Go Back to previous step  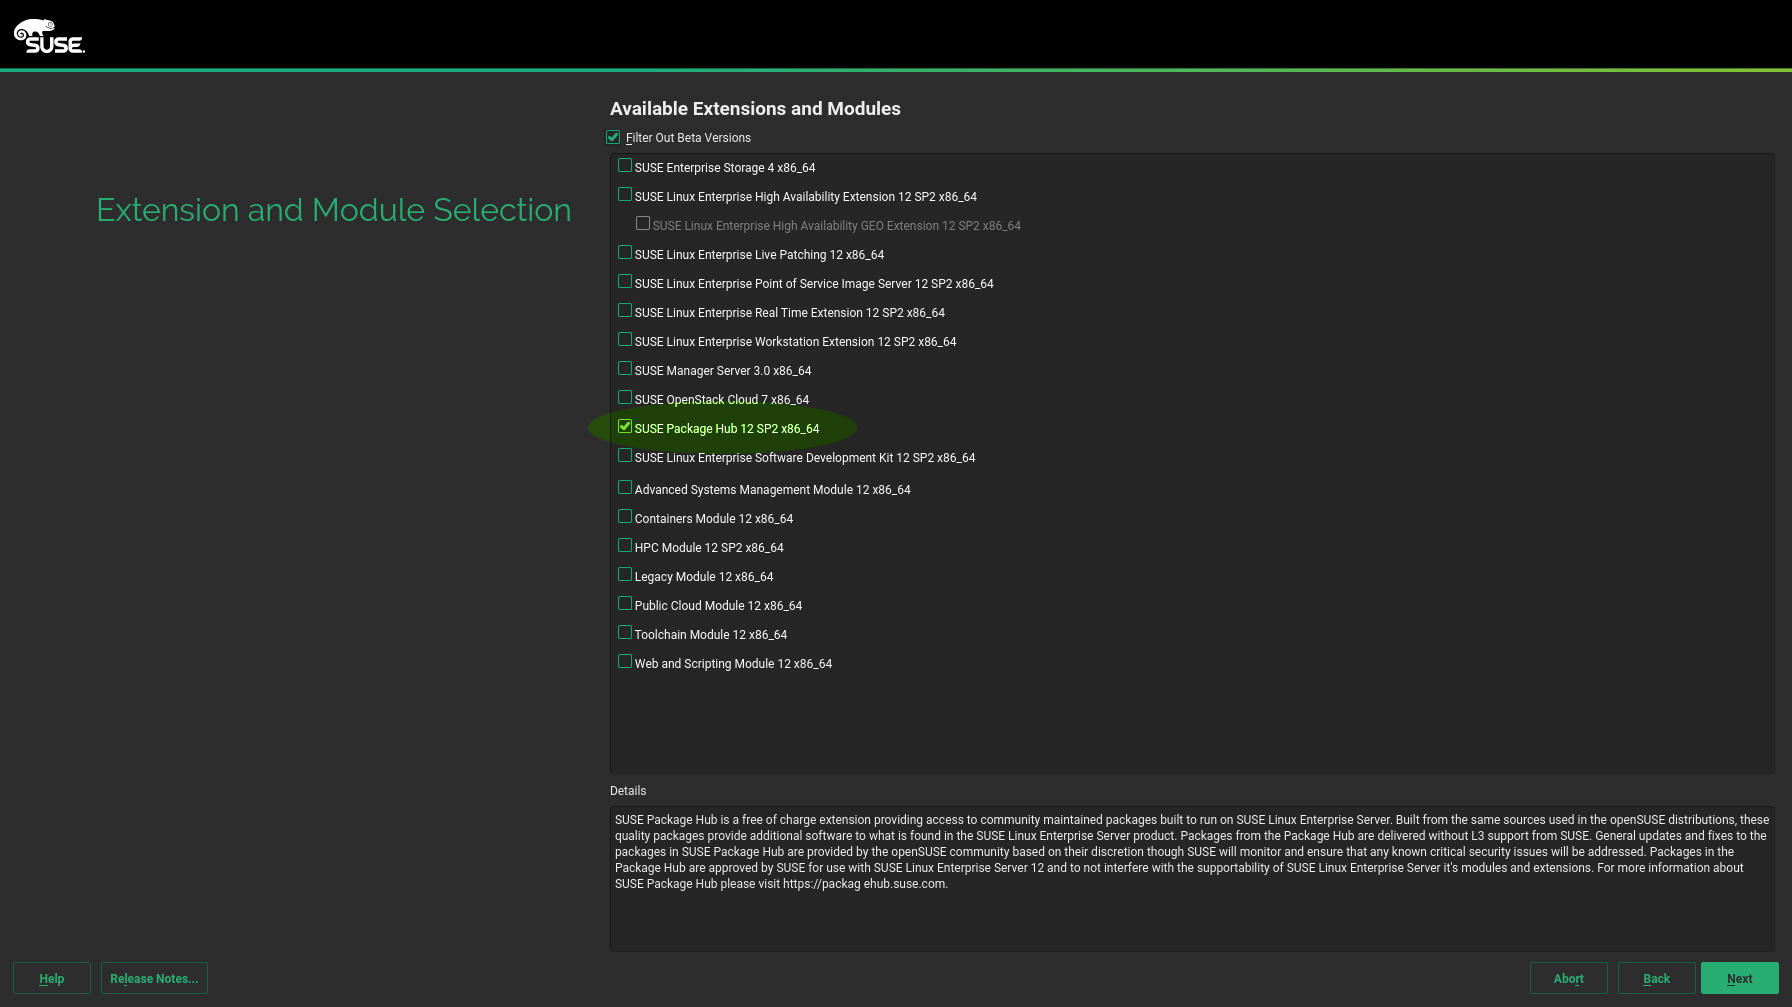[x=1656, y=978]
